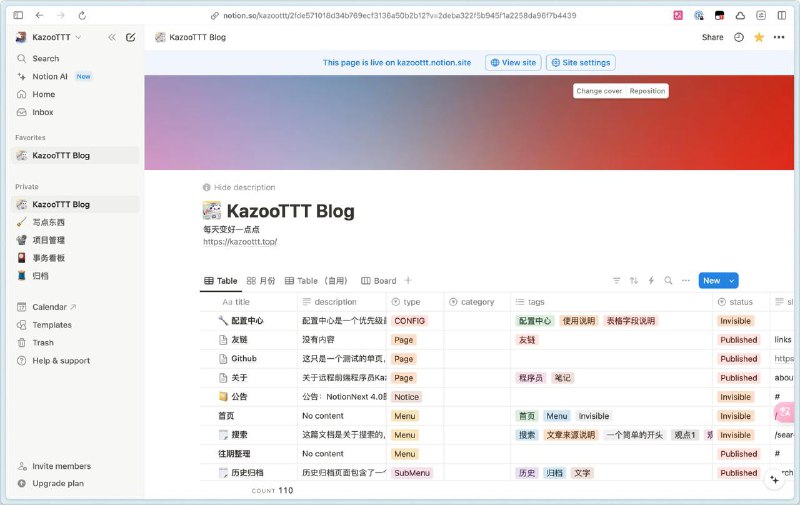
Task: Click the page icon beside KazooTTT Blog title
Action: coord(212,211)
